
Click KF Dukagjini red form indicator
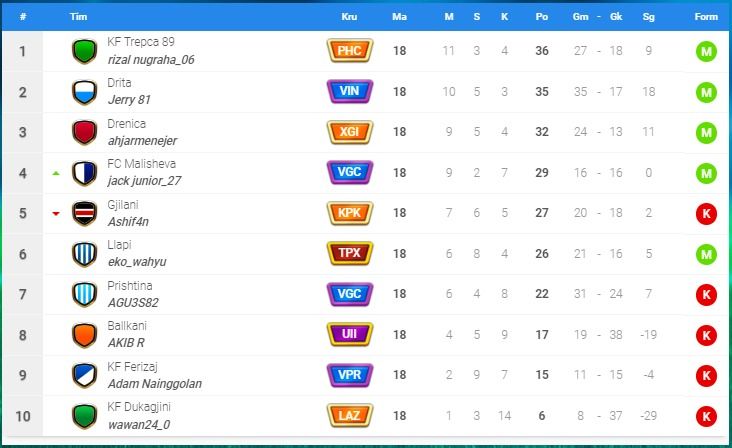(707, 416)
